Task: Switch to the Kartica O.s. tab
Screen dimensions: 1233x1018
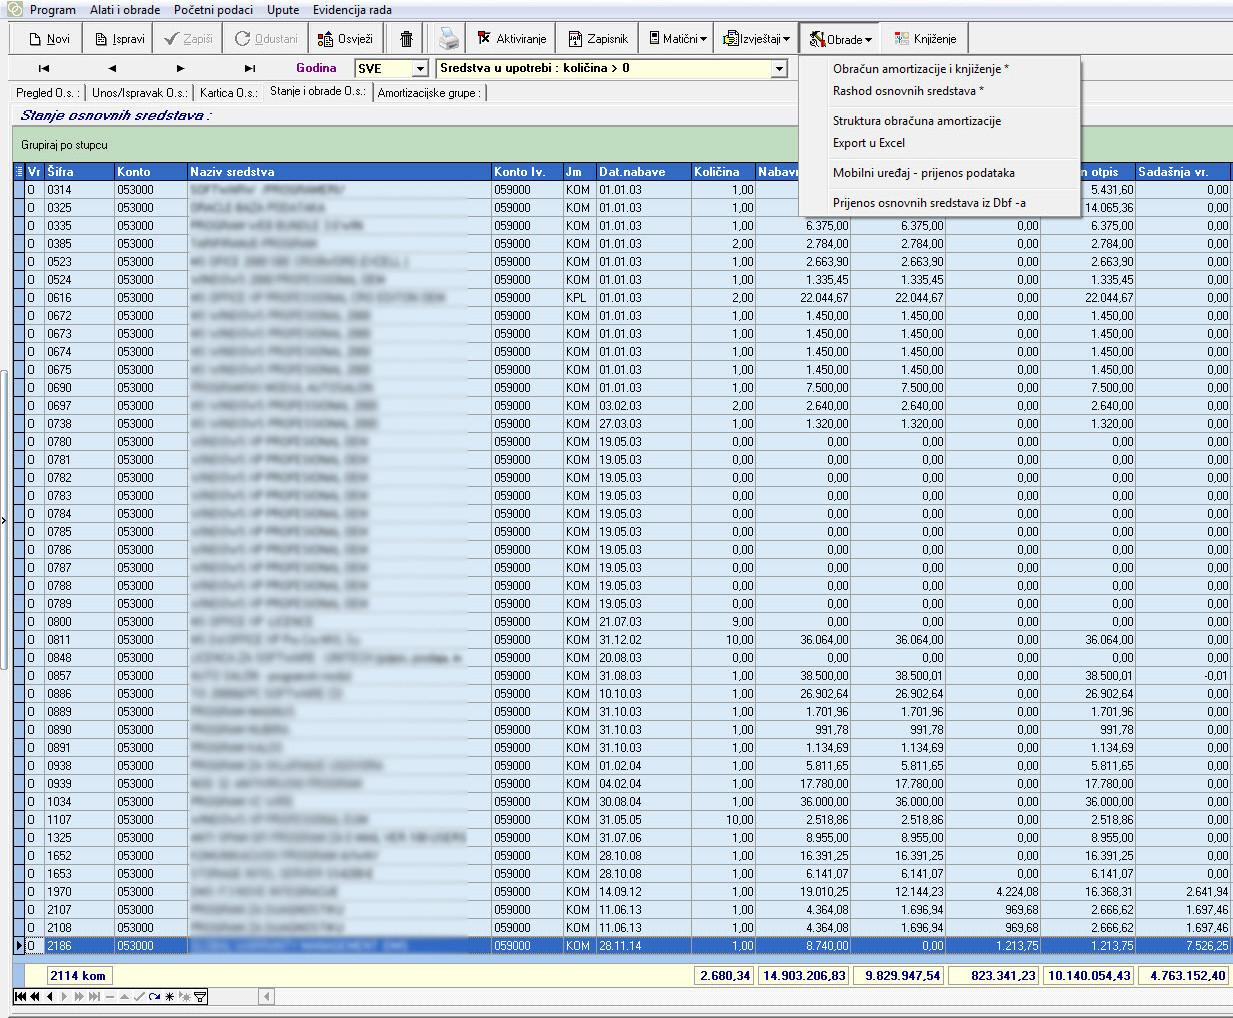Action: [228, 92]
